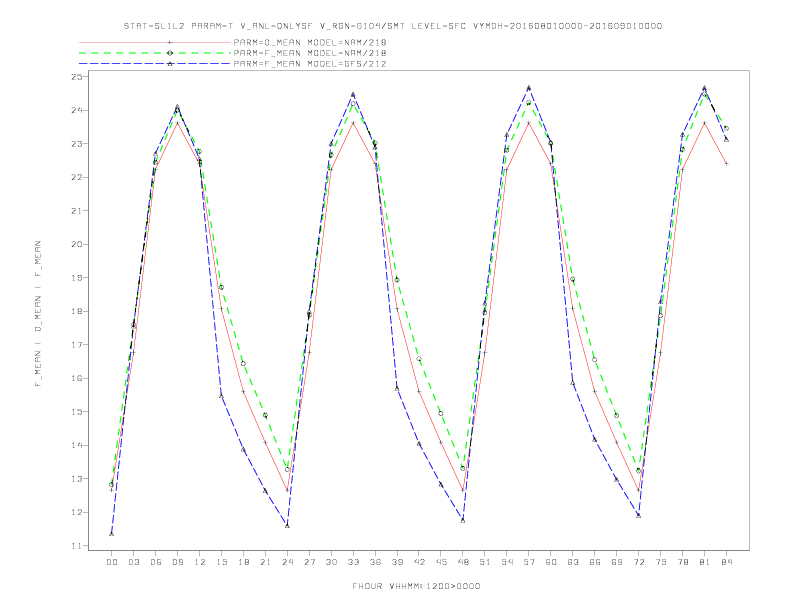The image size is (792, 612).
Task: Click y-axis tick label 19
Action: [x=77, y=278]
